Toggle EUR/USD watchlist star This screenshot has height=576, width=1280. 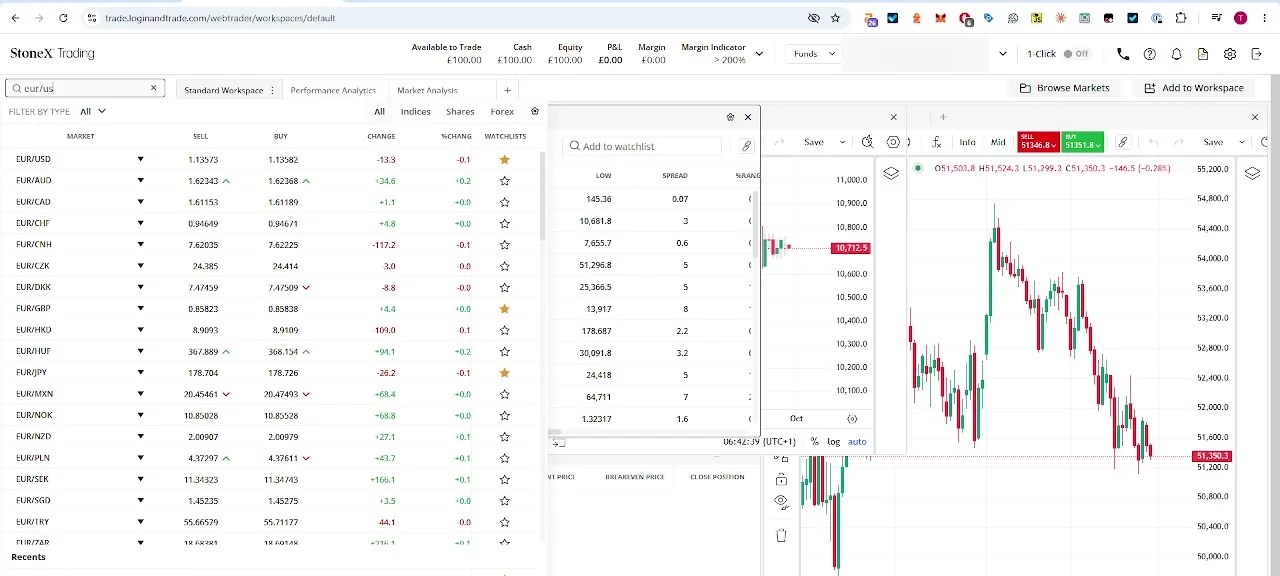click(x=504, y=160)
